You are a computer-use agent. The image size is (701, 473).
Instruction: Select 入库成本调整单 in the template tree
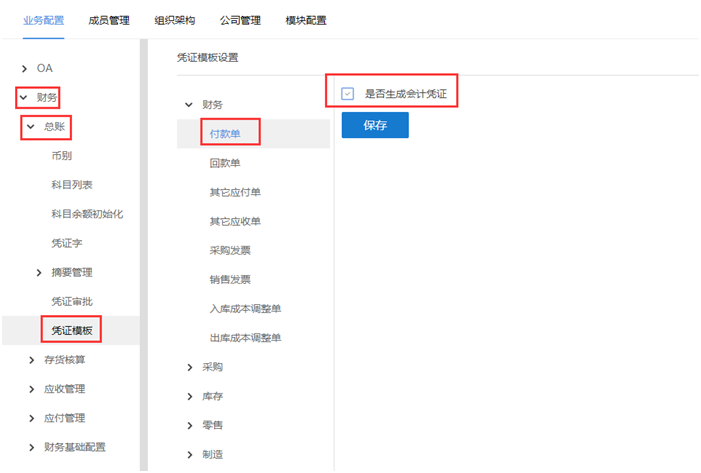245,309
